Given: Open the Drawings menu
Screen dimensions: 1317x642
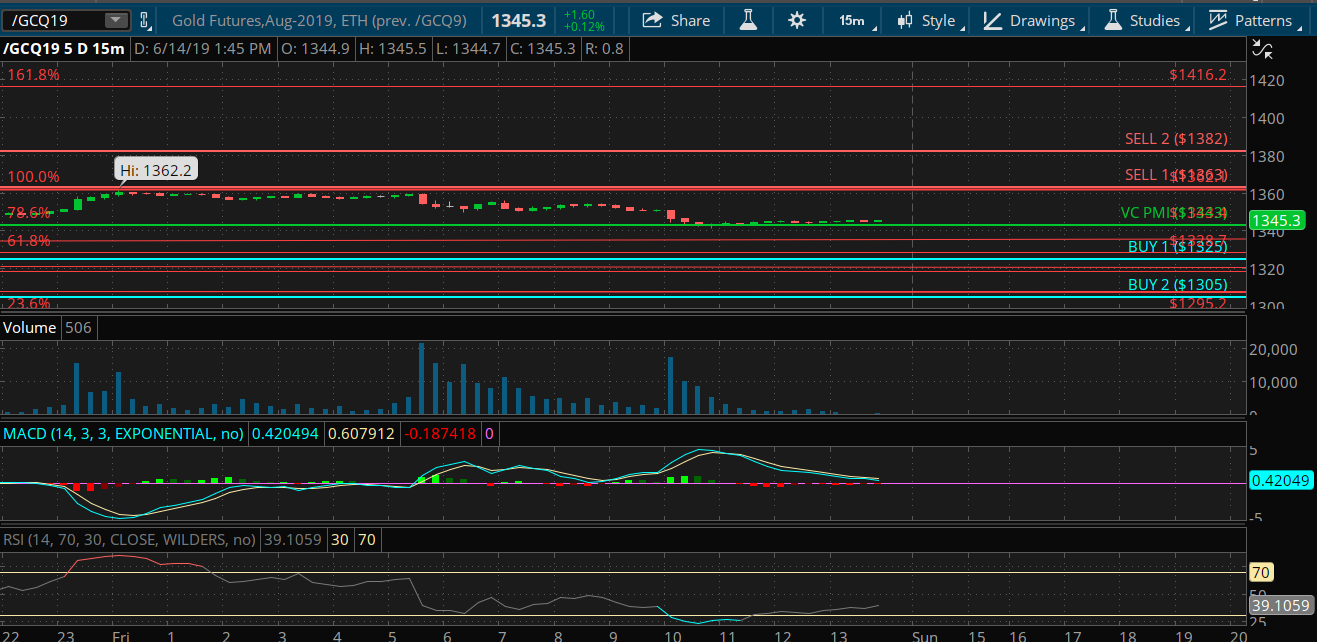Looking at the screenshot, I should point(1042,20).
